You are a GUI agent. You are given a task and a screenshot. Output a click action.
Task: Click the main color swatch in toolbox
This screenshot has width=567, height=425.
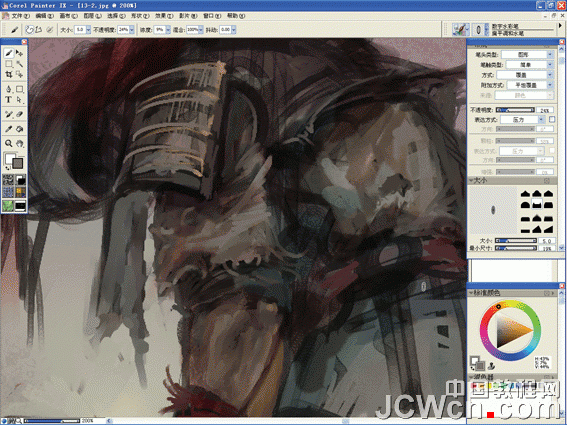tap(10, 158)
